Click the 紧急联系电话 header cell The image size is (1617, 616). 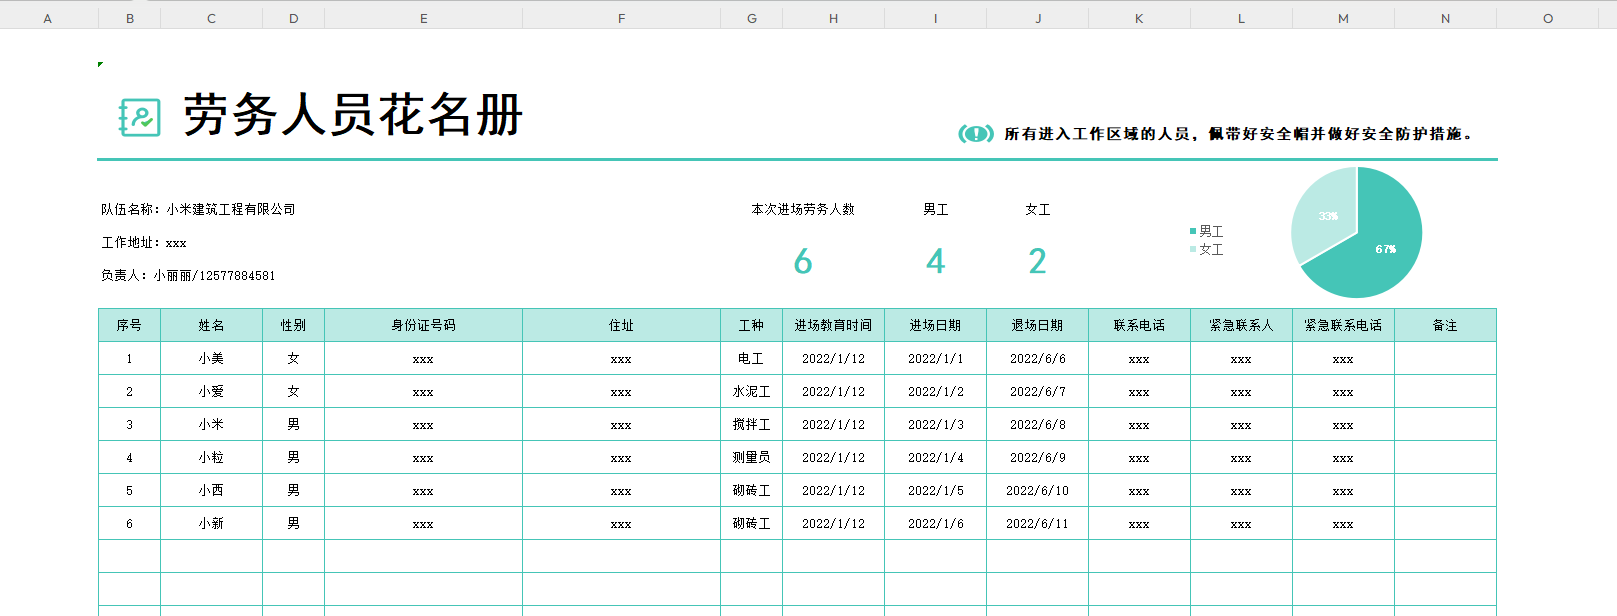[x=1343, y=325]
